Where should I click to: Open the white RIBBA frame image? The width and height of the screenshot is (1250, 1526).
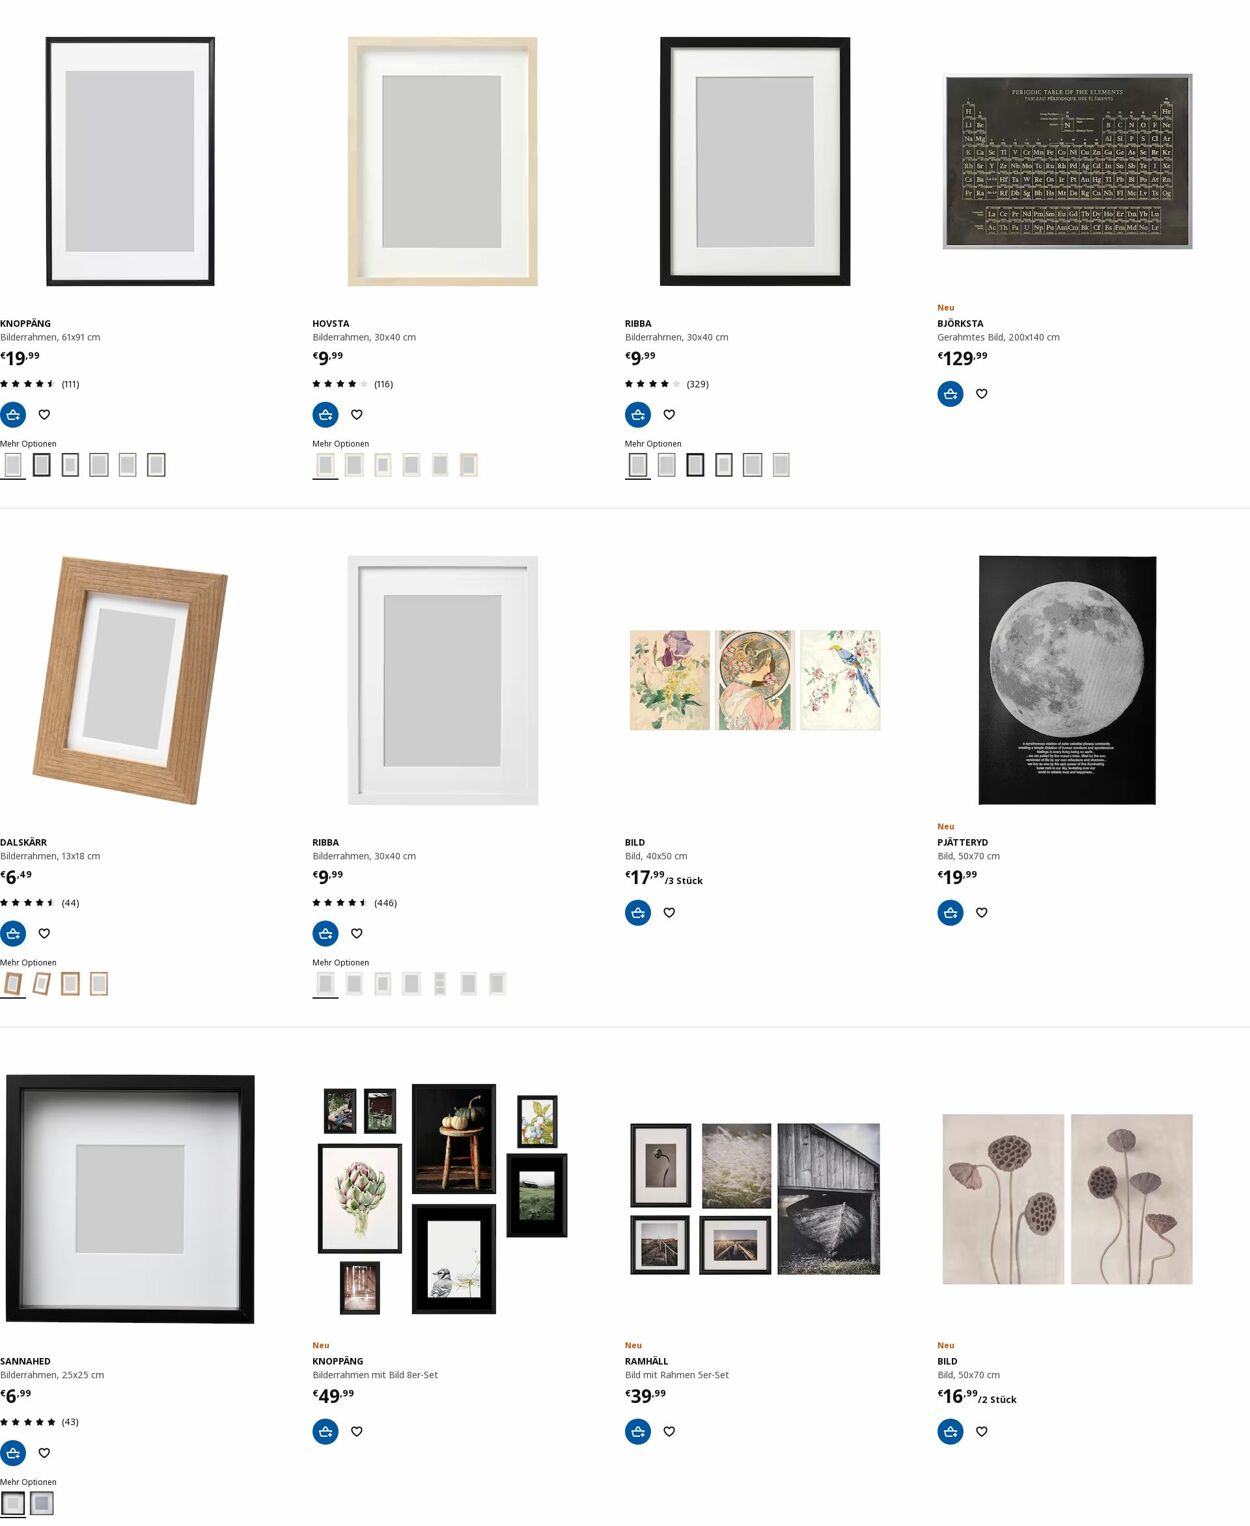click(442, 680)
